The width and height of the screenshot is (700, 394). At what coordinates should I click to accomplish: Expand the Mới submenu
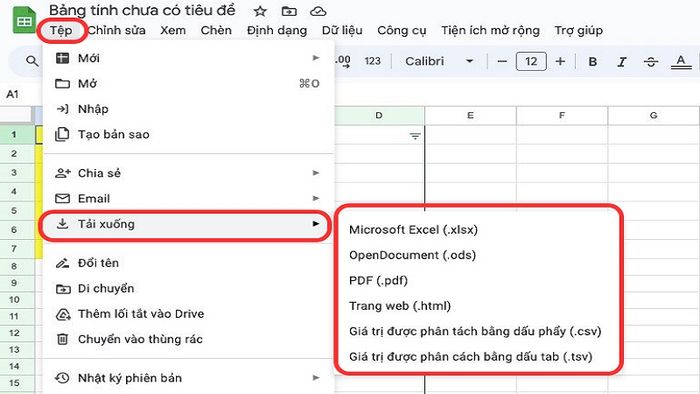[188, 58]
